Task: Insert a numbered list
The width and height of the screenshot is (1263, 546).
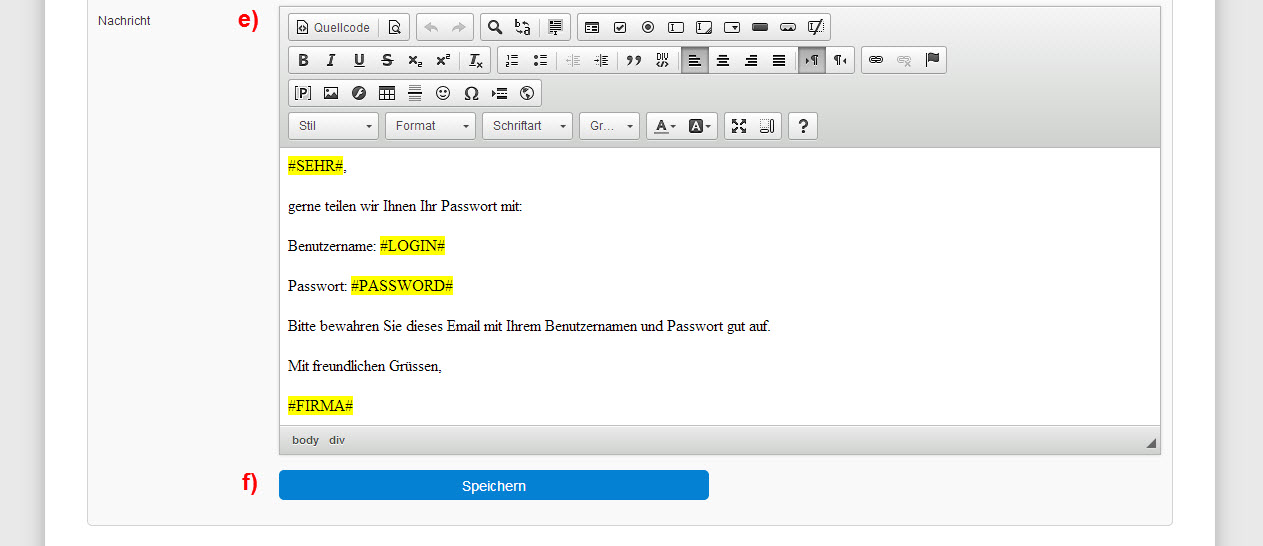Action: tap(512, 60)
